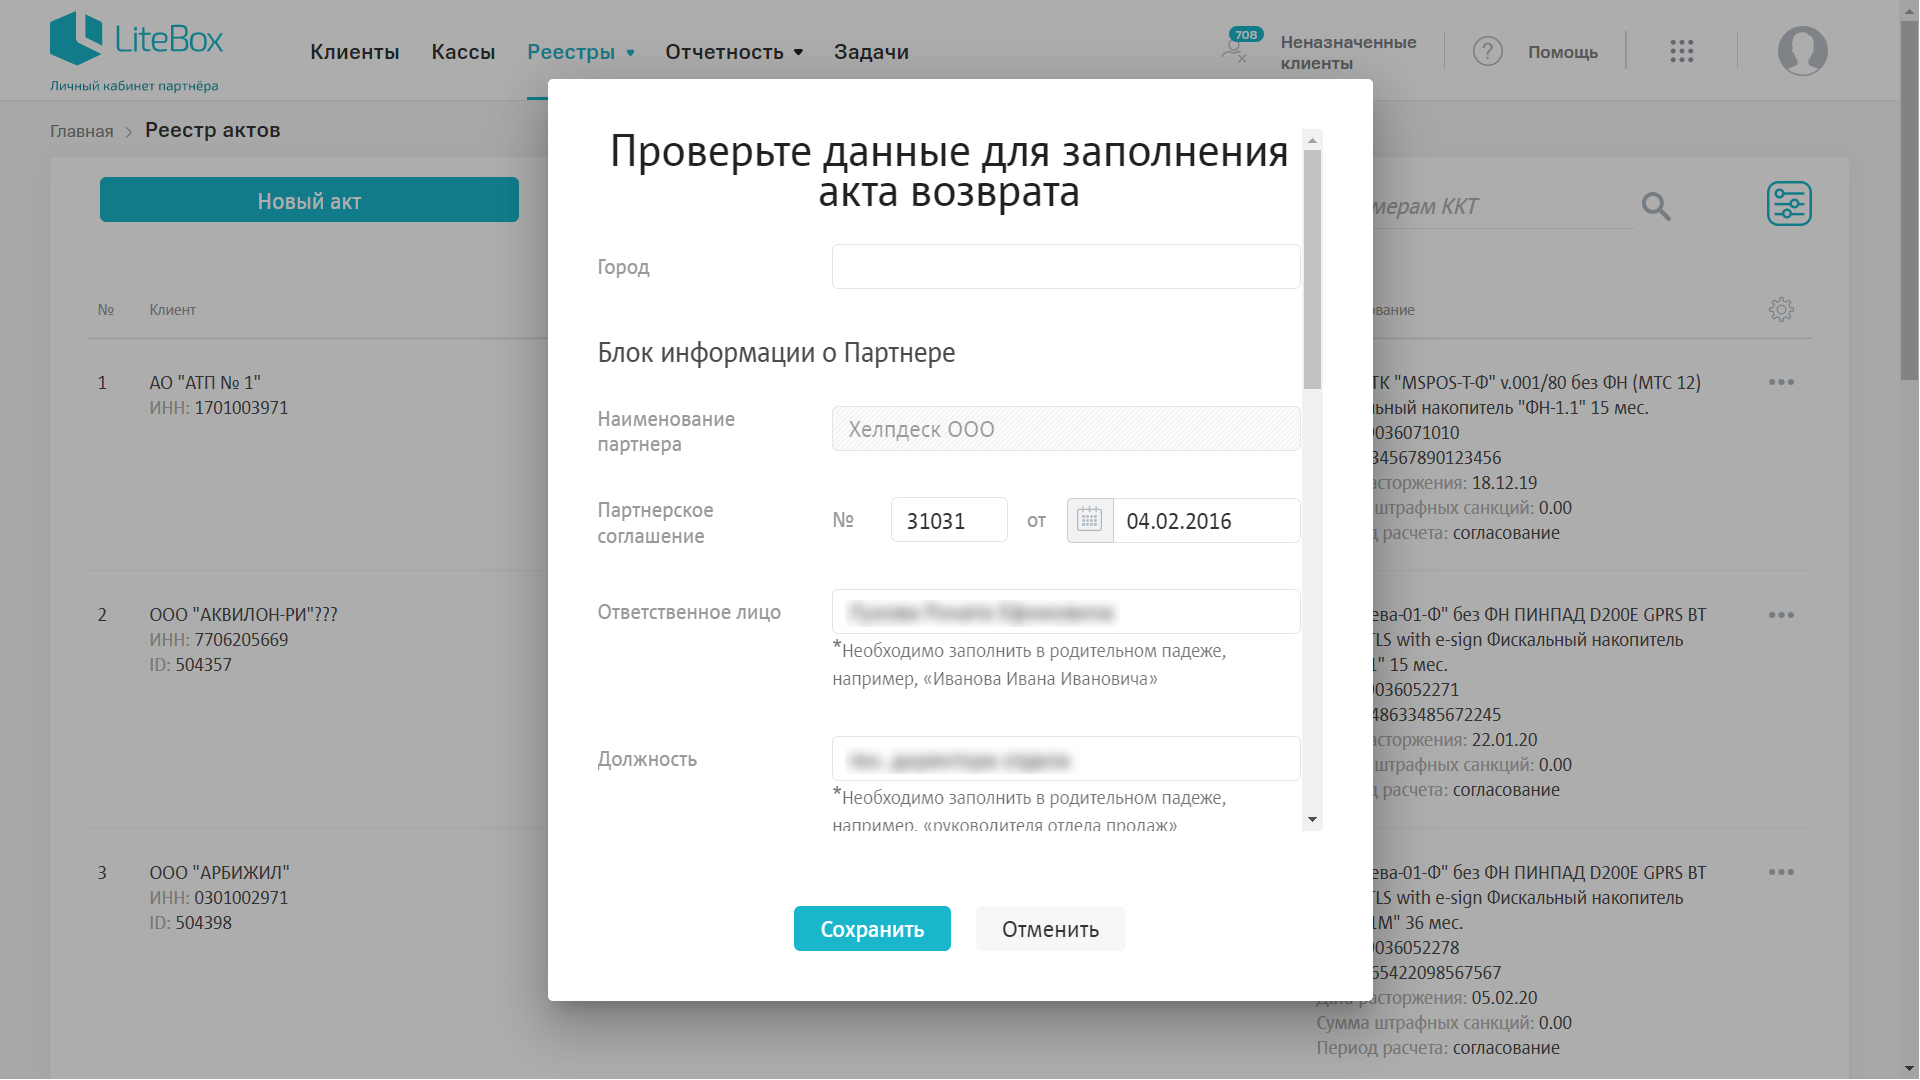
Task: Click client name ООО "АКВИЛОН-РИ"???
Action: [x=243, y=614]
